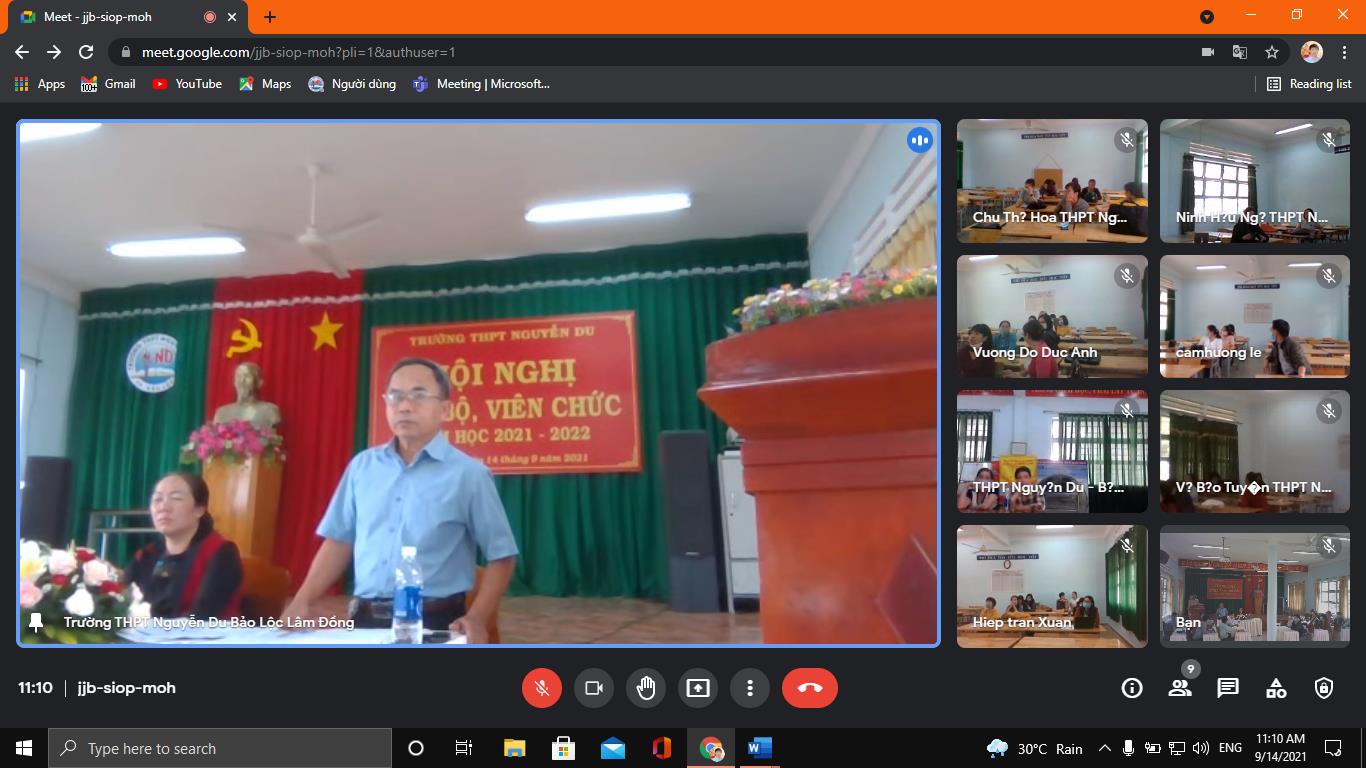Expand hidden icons in the system tray

tap(1103, 747)
